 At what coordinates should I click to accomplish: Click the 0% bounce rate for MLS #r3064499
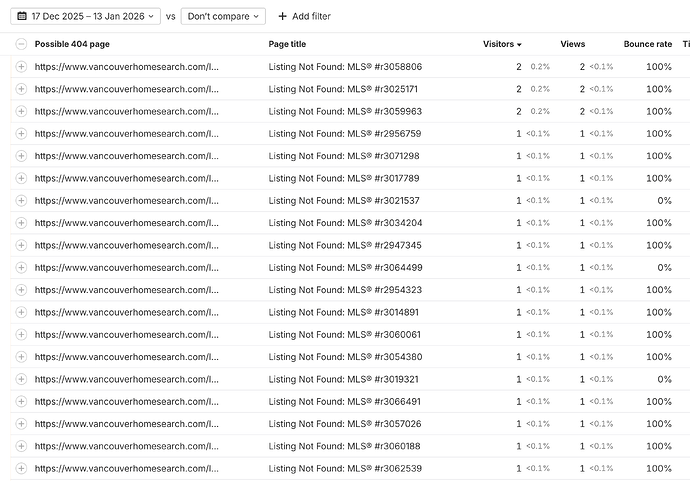(x=664, y=268)
